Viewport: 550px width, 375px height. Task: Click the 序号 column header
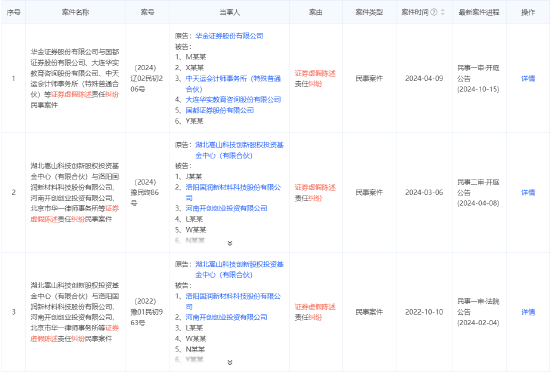13,12
